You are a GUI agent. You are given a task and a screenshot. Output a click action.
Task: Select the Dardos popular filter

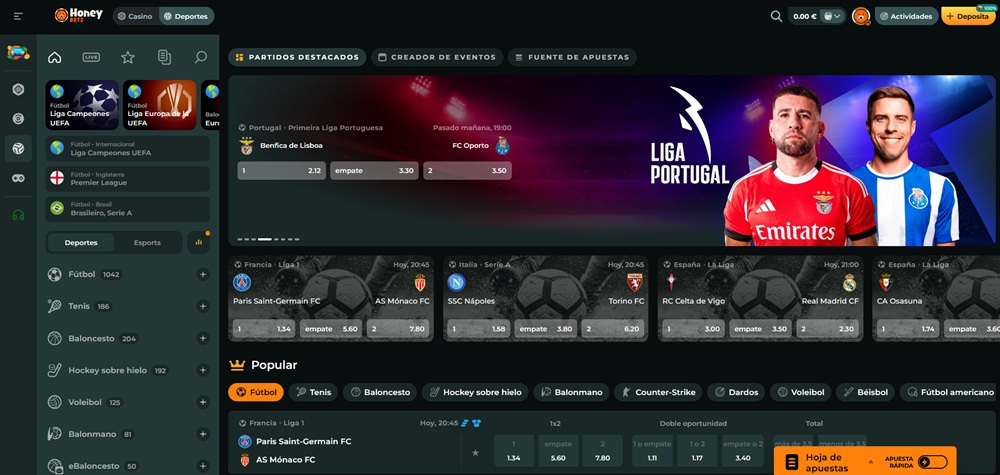737,392
